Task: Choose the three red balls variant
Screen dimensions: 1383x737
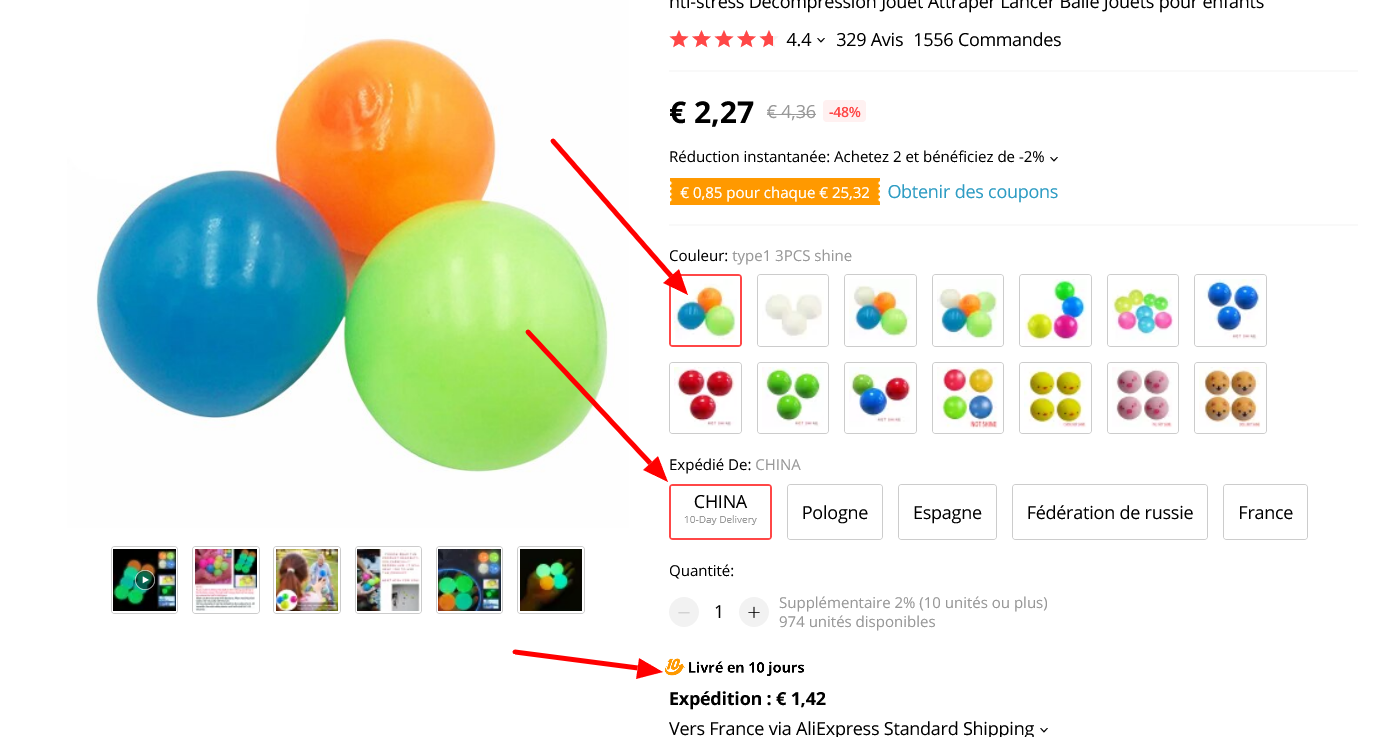Action: pos(705,398)
